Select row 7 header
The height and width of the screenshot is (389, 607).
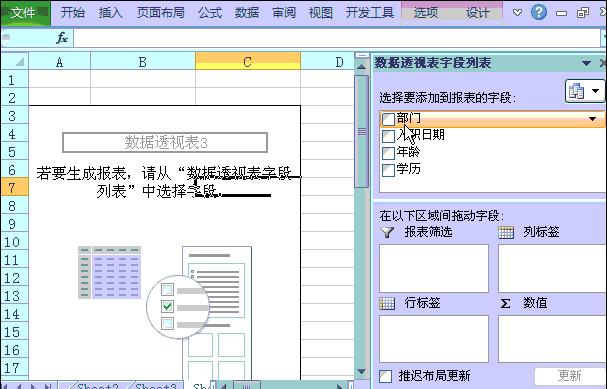click(14, 187)
